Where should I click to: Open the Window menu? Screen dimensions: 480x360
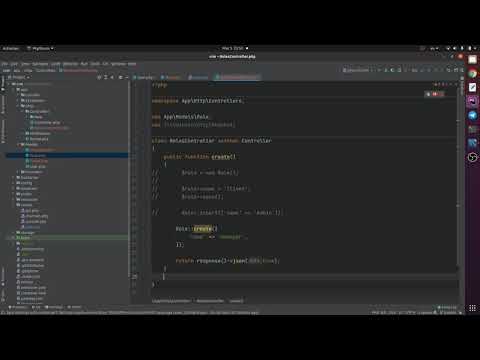[x=118, y=64]
